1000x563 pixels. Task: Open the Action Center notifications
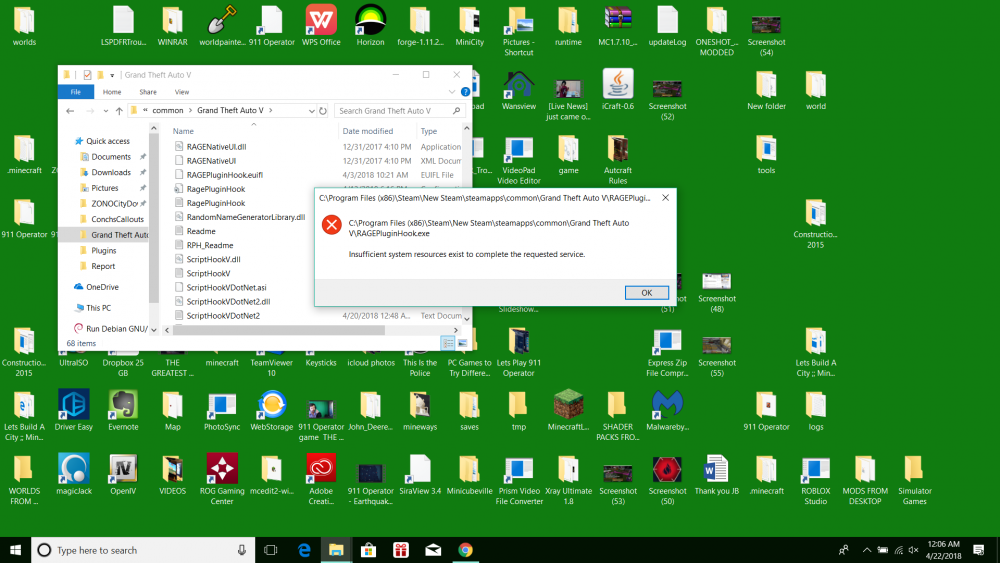click(978, 550)
